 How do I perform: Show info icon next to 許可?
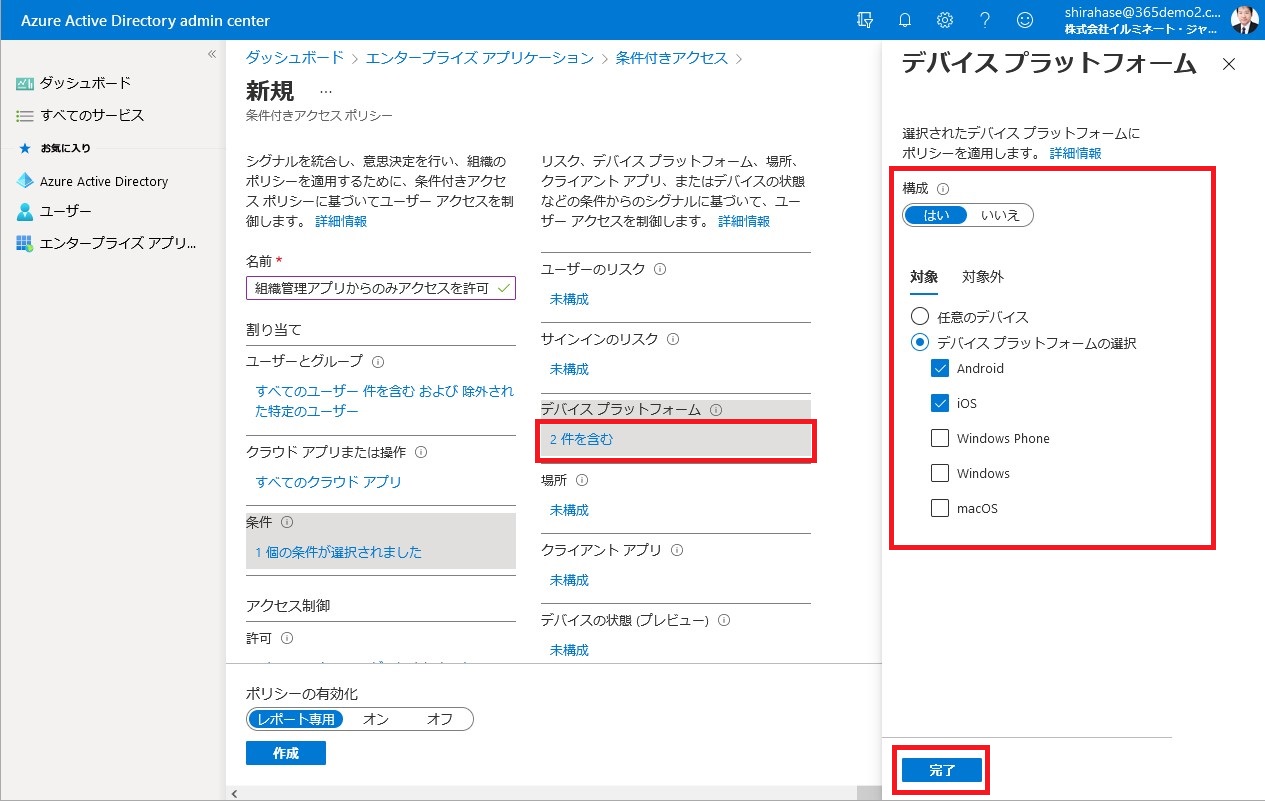coord(287,638)
